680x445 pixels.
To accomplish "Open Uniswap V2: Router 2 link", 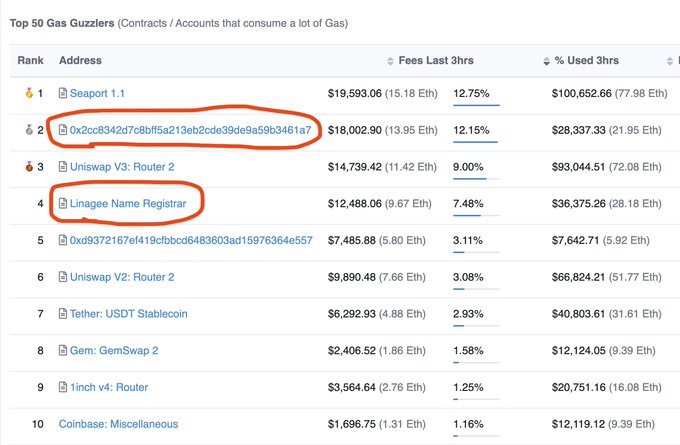I will [x=122, y=277].
